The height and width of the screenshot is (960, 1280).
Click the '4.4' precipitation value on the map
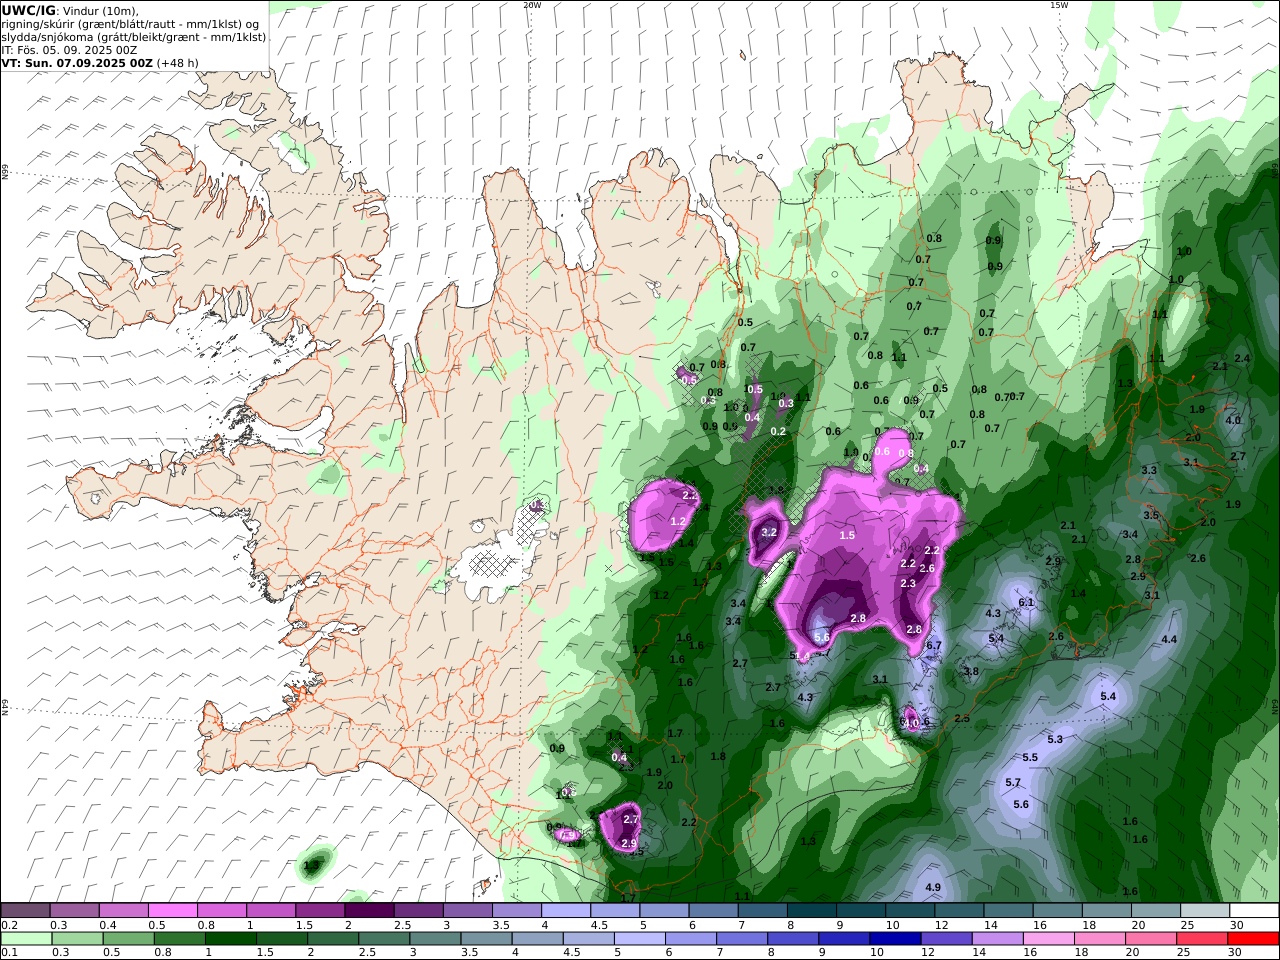(x=1168, y=640)
